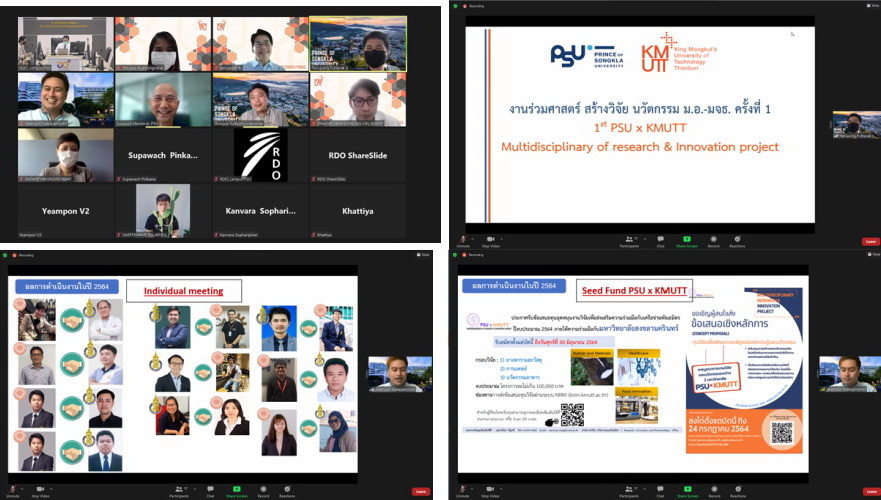This screenshot has width=881, height=500.
Task: Open Chat in the Individual meeting window
Action: [210, 491]
